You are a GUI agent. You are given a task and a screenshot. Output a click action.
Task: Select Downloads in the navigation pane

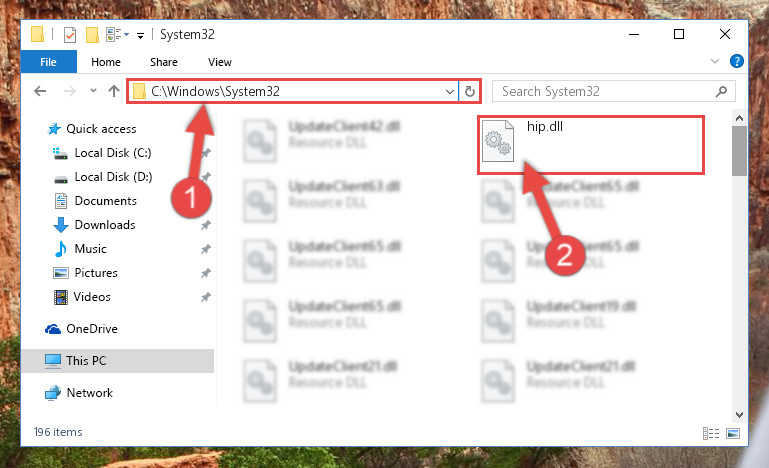click(104, 225)
